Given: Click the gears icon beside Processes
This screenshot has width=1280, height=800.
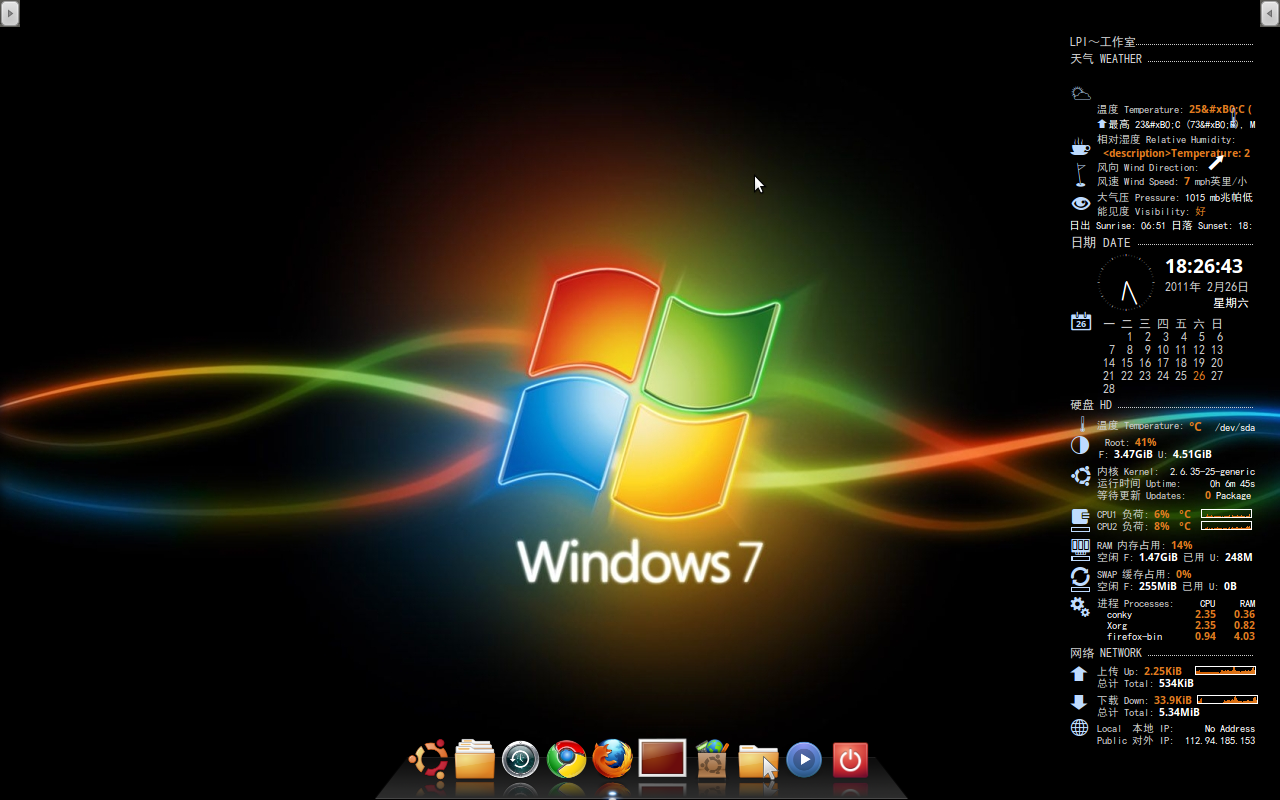Looking at the screenshot, I should coord(1080,606).
